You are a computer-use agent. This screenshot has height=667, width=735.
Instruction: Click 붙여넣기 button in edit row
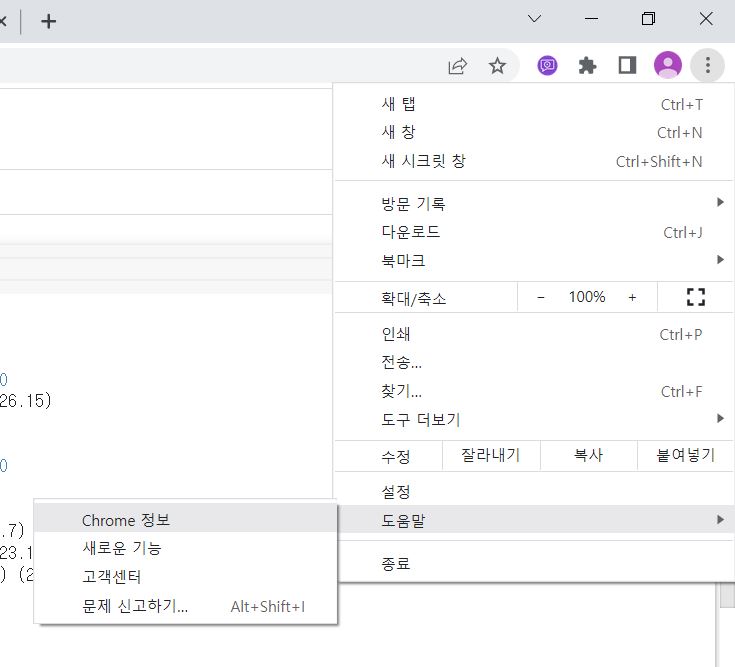(685, 455)
